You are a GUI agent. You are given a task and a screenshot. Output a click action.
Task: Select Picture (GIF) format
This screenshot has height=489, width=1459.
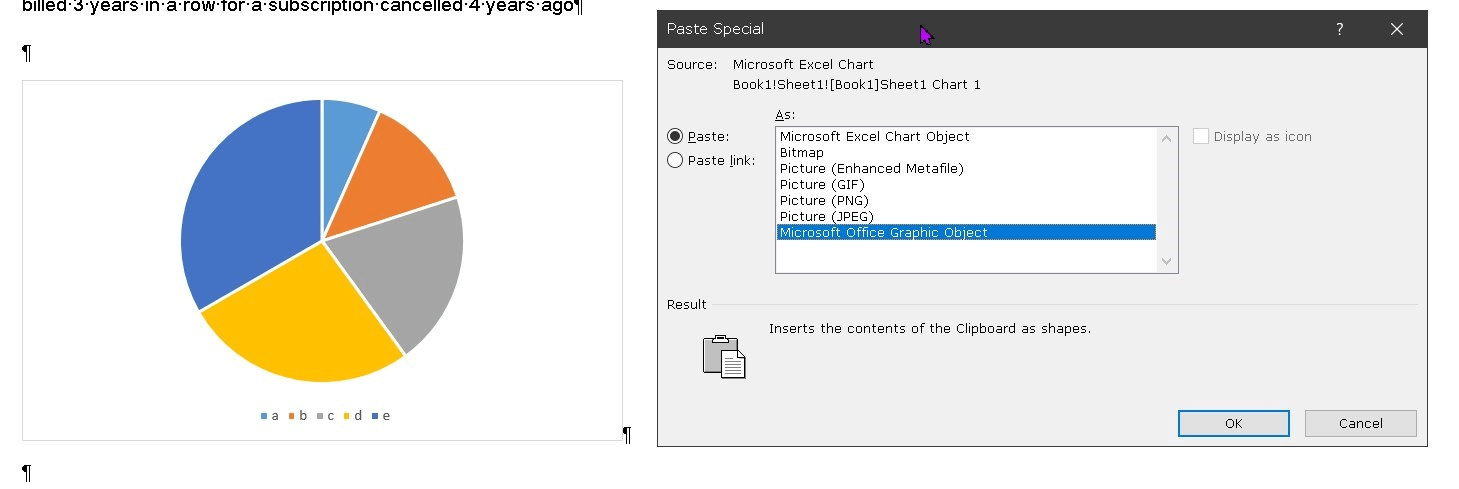click(822, 185)
